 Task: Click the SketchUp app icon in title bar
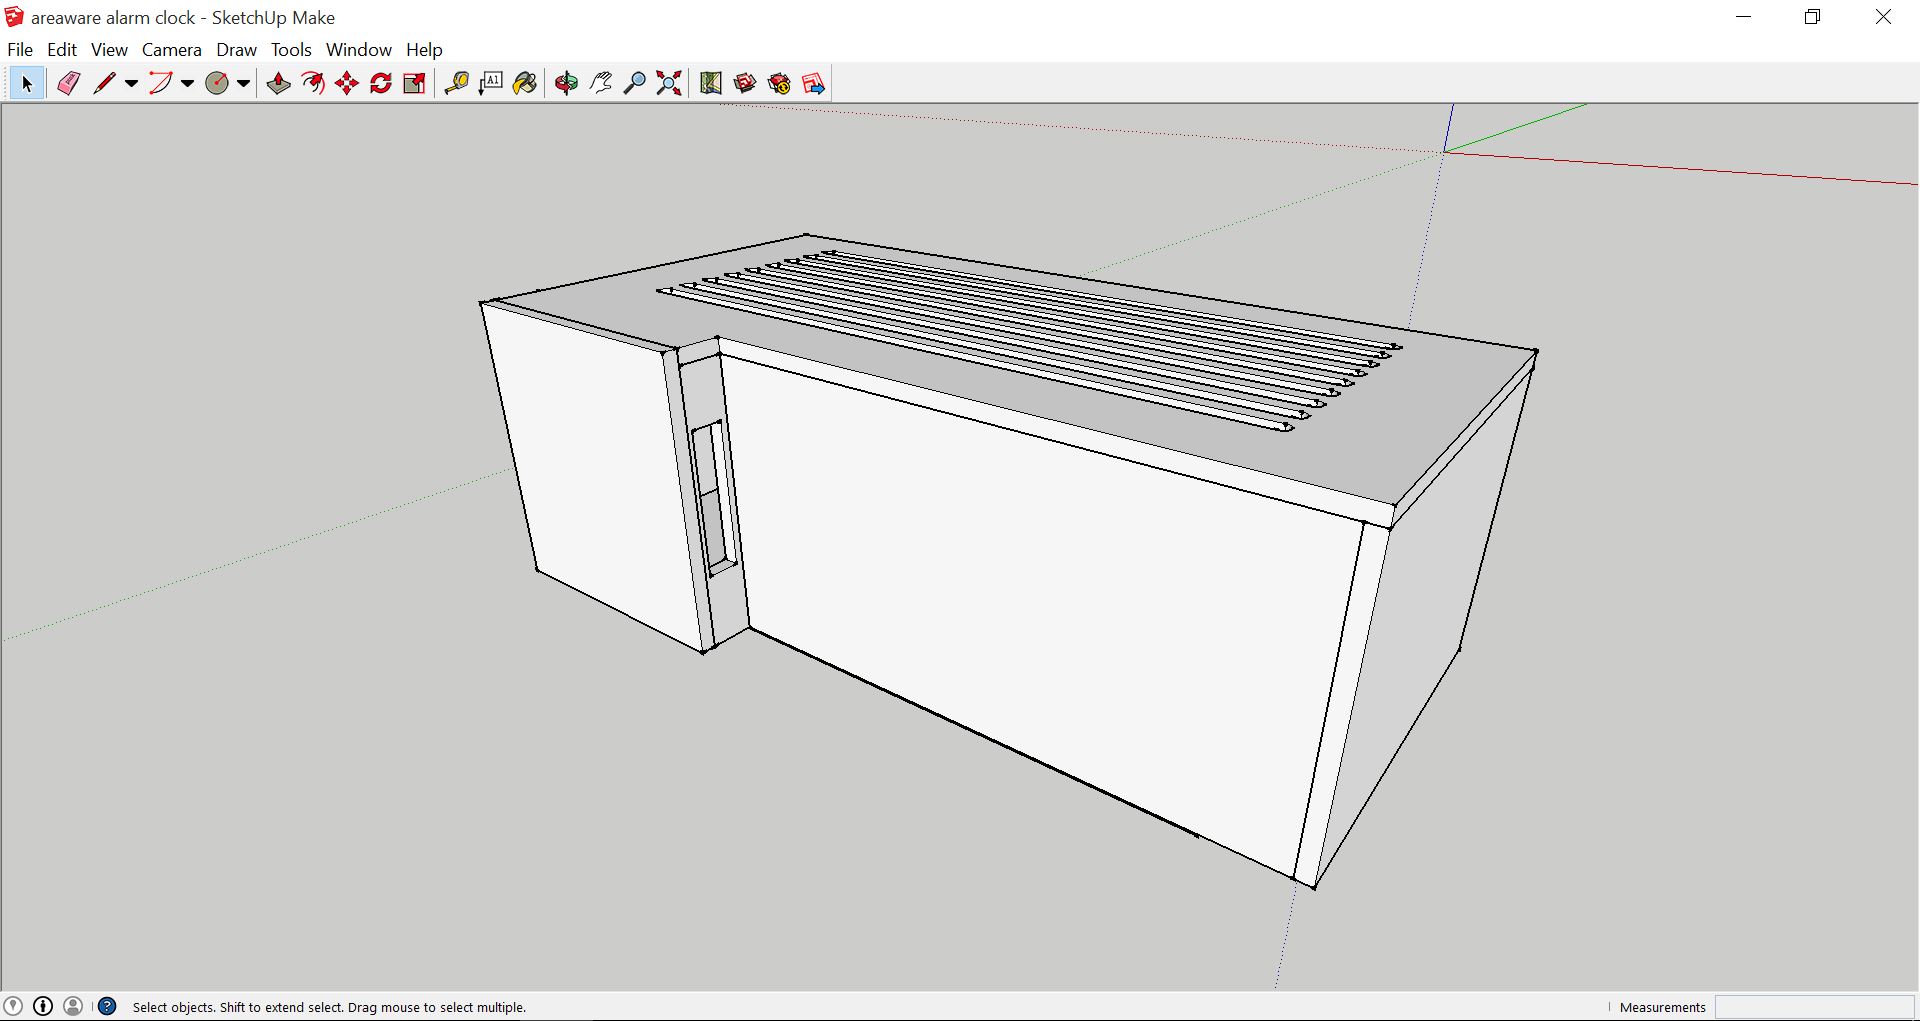tap(14, 17)
